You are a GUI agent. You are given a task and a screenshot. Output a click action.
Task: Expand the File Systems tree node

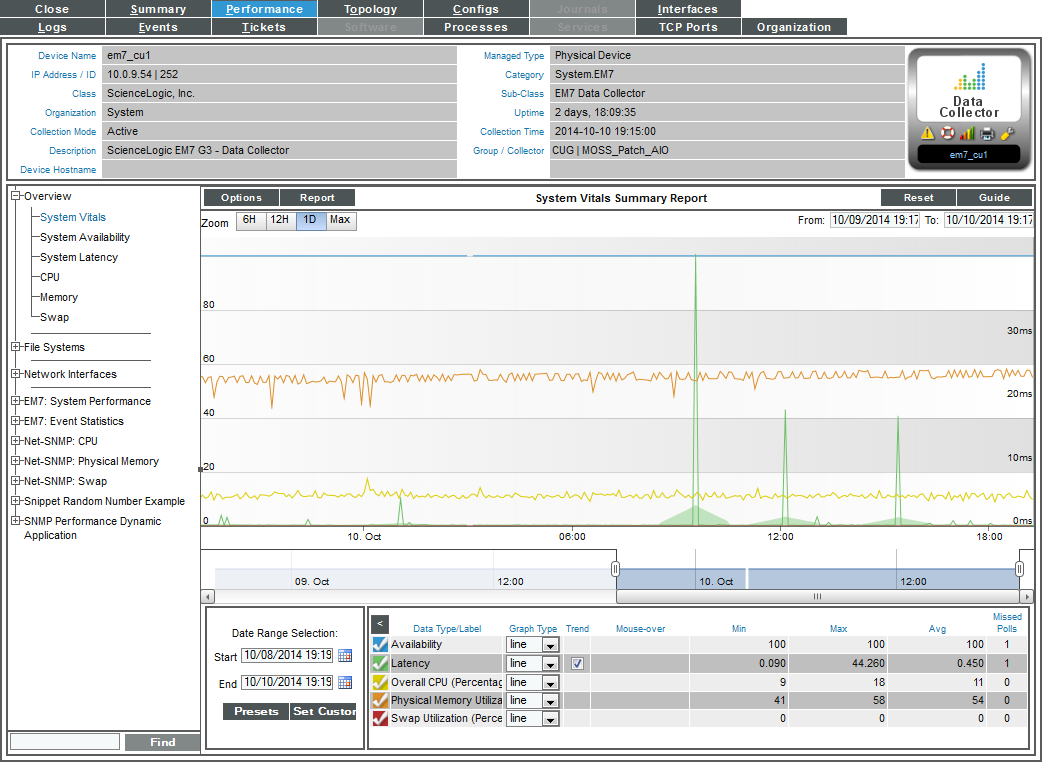16,347
